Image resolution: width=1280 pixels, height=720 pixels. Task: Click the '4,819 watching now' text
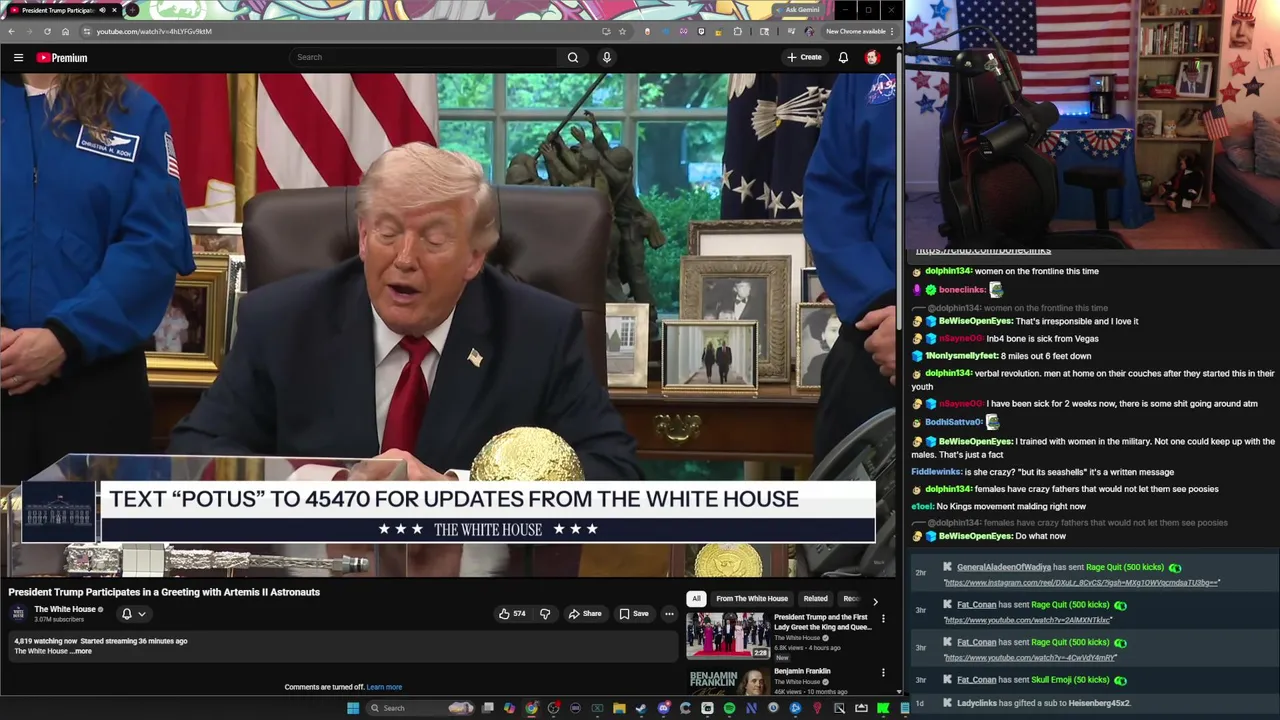(x=45, y=641)
